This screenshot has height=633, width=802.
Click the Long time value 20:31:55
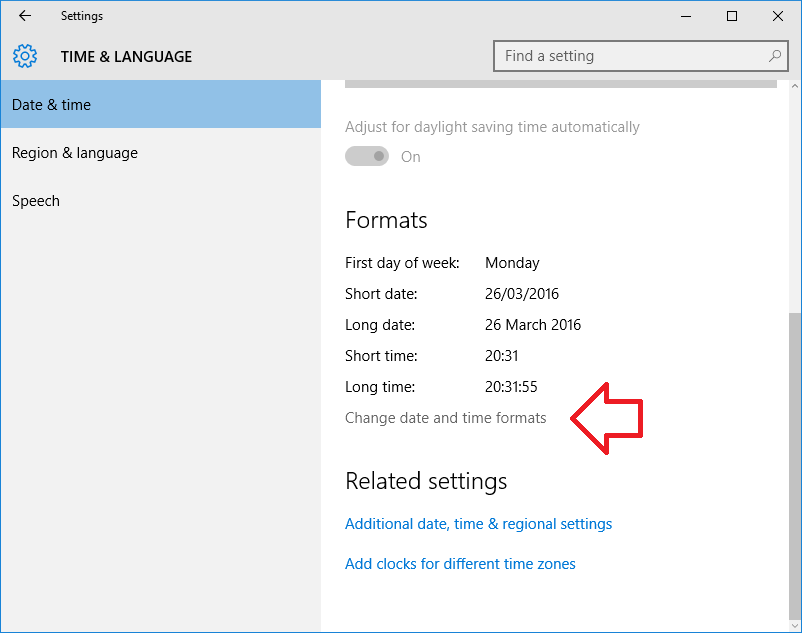point(511,387)
